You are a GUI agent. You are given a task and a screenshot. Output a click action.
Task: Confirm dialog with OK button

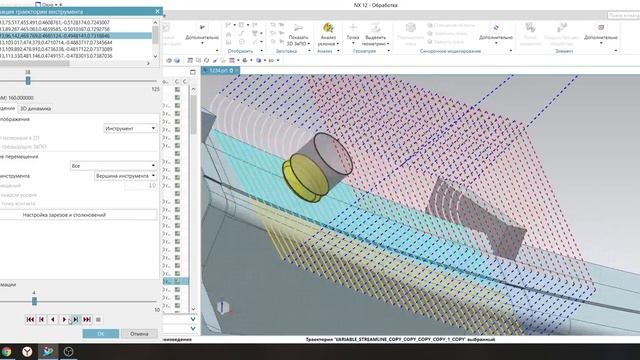pyautogui.click(x=101, y=333)
